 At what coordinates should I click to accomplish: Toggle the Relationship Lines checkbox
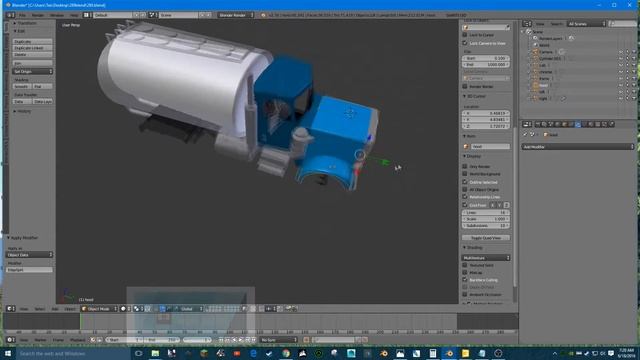pos(465,197)
